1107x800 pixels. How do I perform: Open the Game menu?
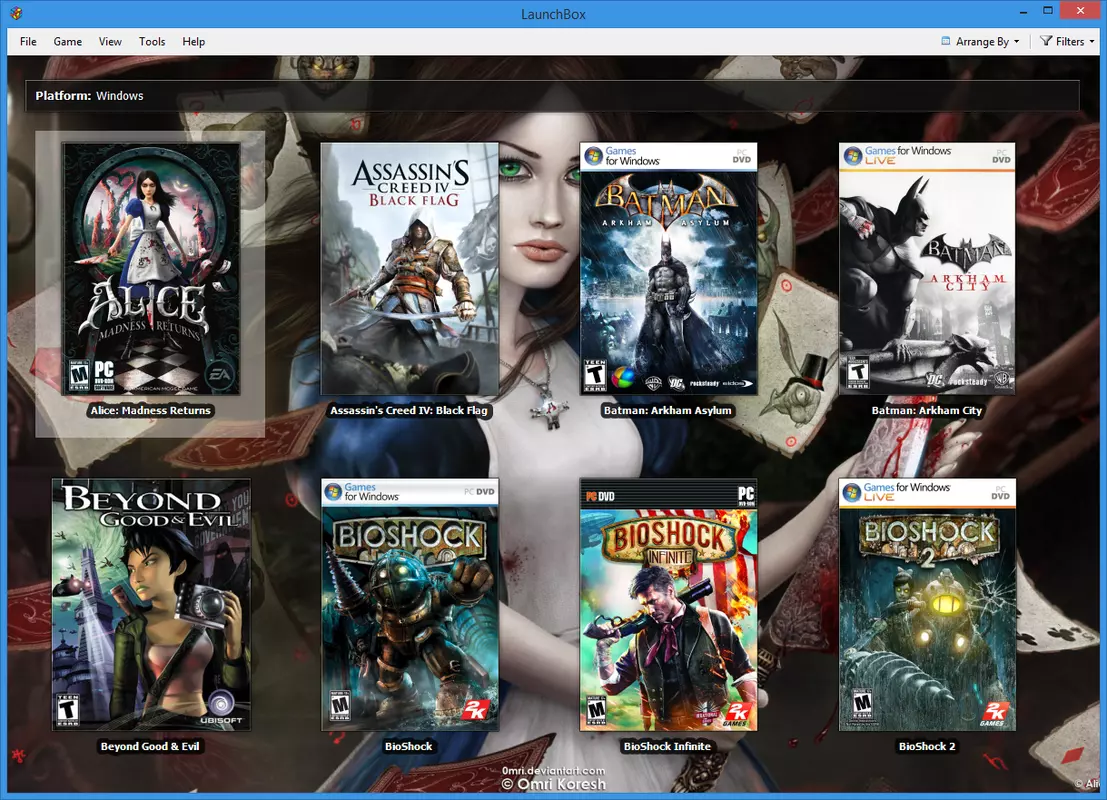pyautogui.click(x=68, y=42)
